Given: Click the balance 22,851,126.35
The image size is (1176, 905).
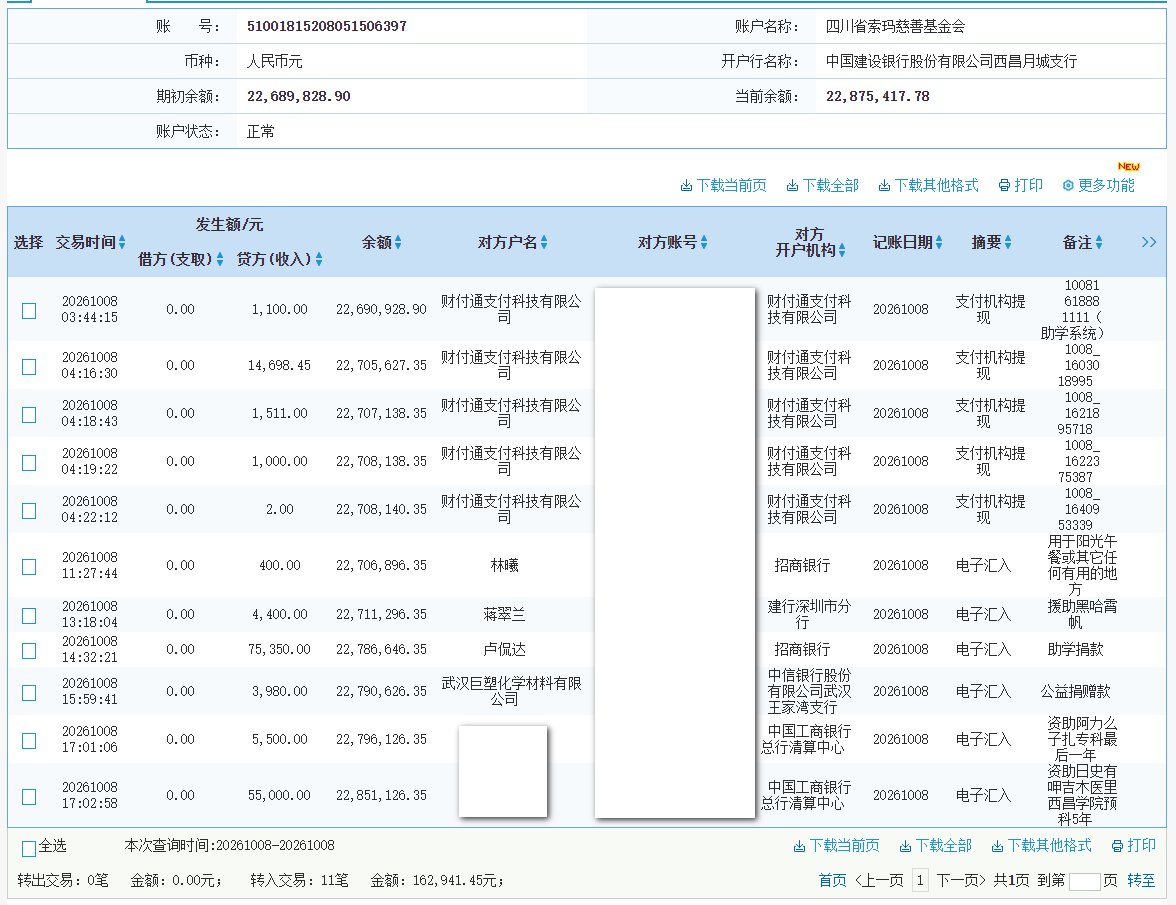Looking at the screenshot, I should pos(381,796).
